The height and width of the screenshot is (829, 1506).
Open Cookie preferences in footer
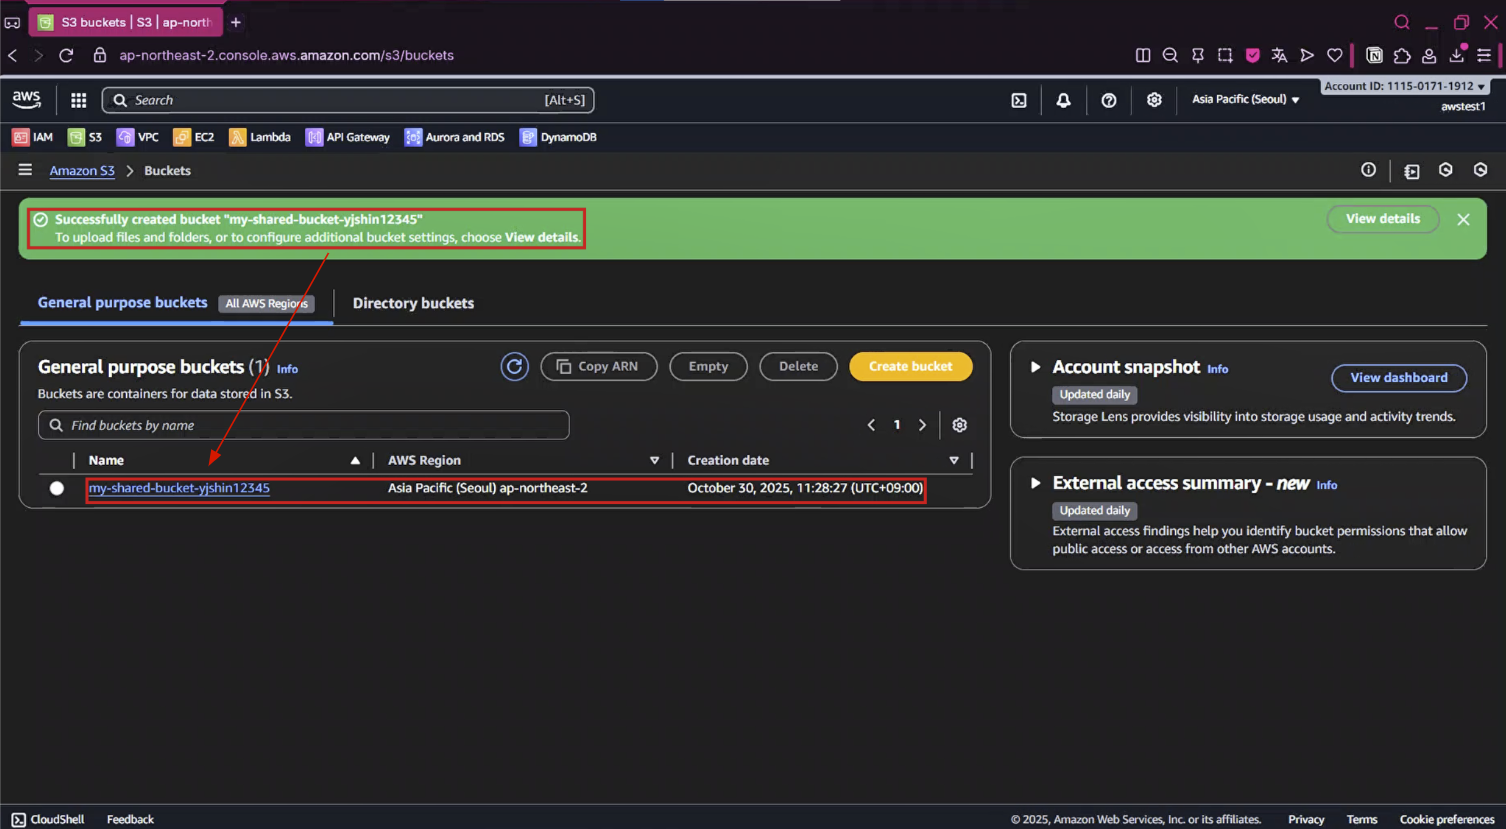click(1447, 819)
